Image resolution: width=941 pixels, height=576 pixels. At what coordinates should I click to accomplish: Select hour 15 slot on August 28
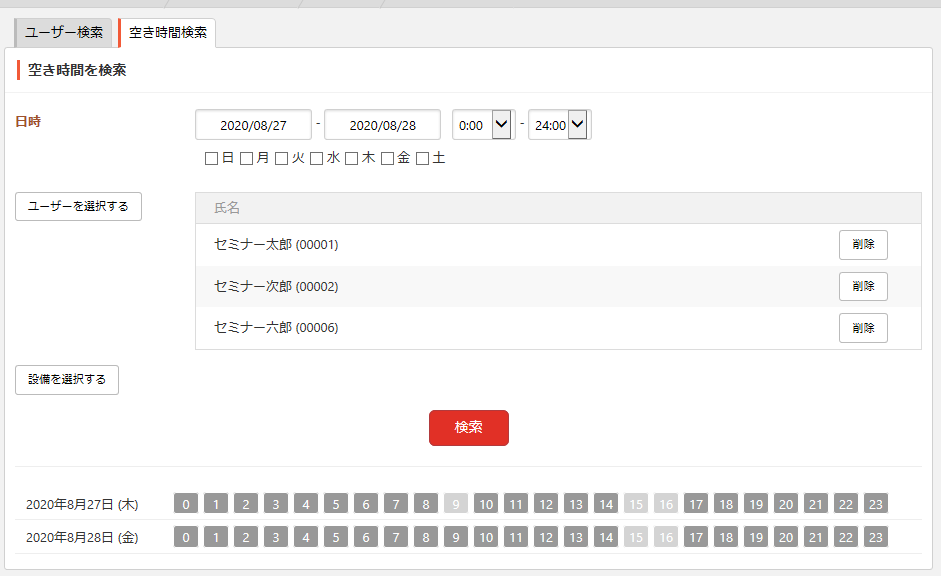tap(636, 537)
